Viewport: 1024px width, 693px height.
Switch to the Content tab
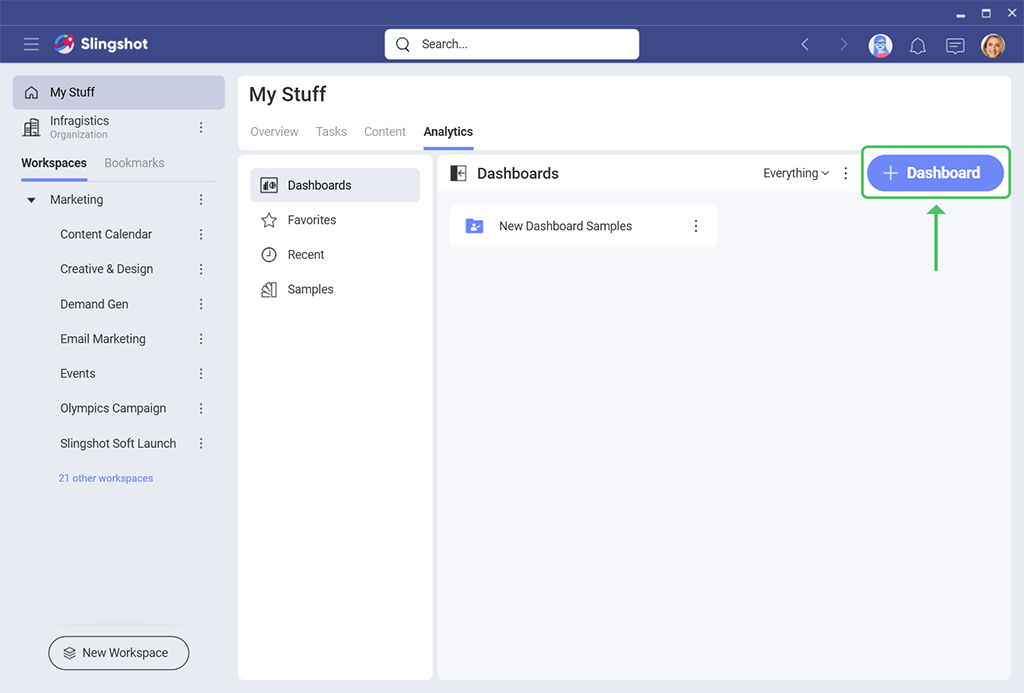coord(385,131)
